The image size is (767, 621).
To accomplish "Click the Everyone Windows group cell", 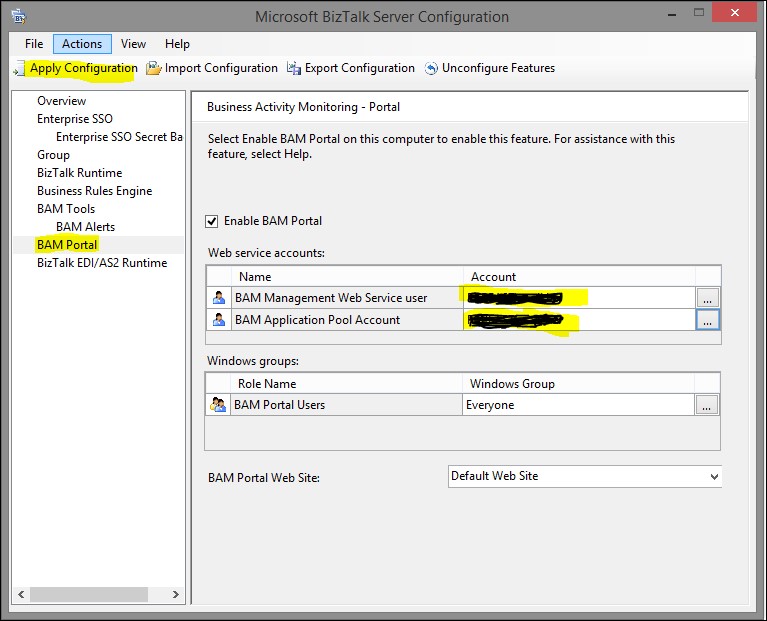I will pyautogui.click(x=578, y=405).
